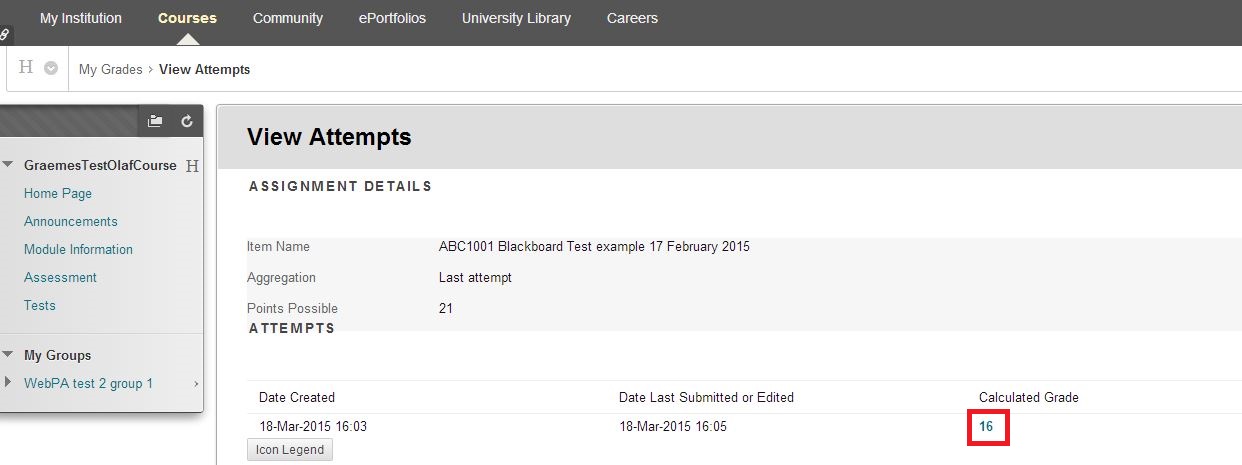
Task: Collapse the GraemesTestOlafCourse menu section
Action: tap(9, 165)
